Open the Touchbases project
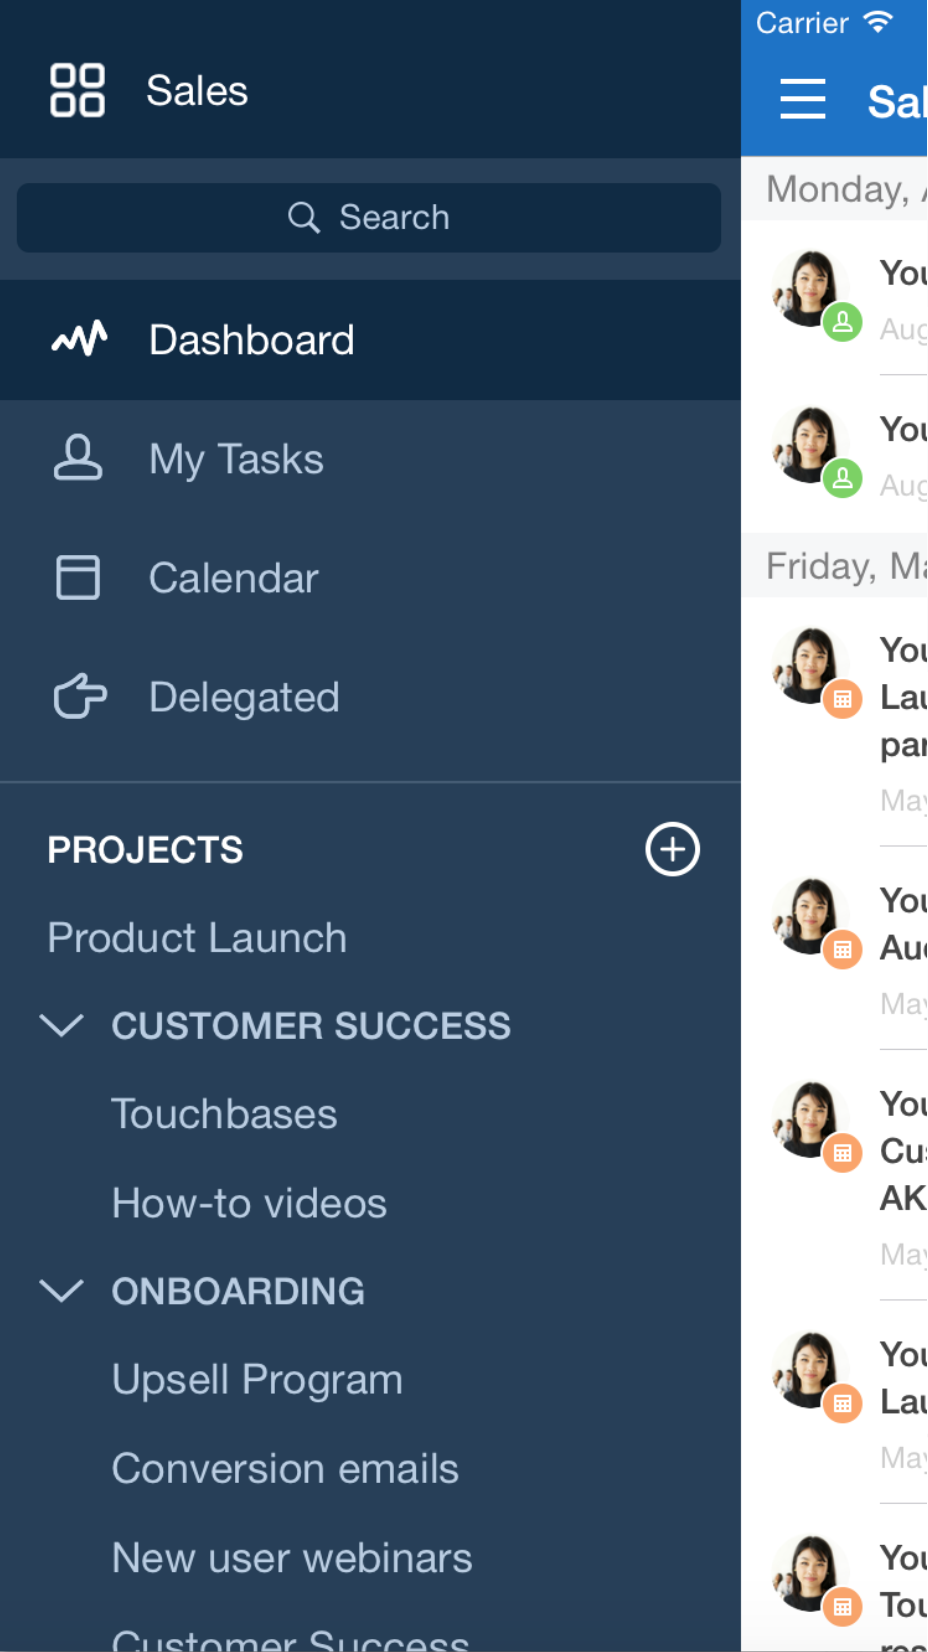The image size is (928, 1652). pos(224,1114)
